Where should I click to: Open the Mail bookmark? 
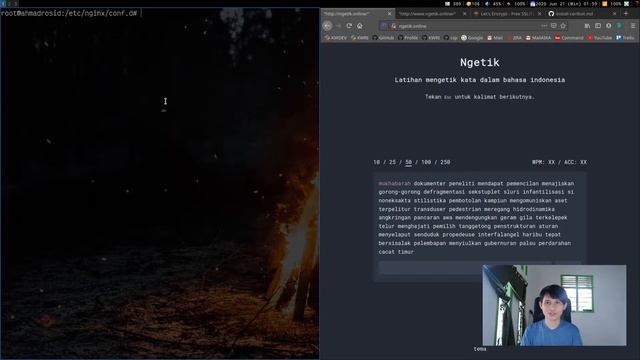coord(495,38)
